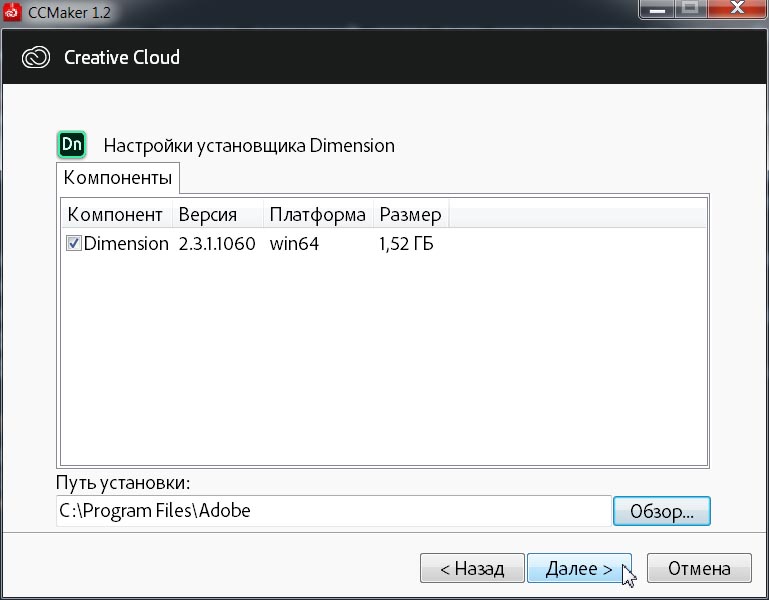Click the Creative Cloud logo icon

[x=36, y=57]
